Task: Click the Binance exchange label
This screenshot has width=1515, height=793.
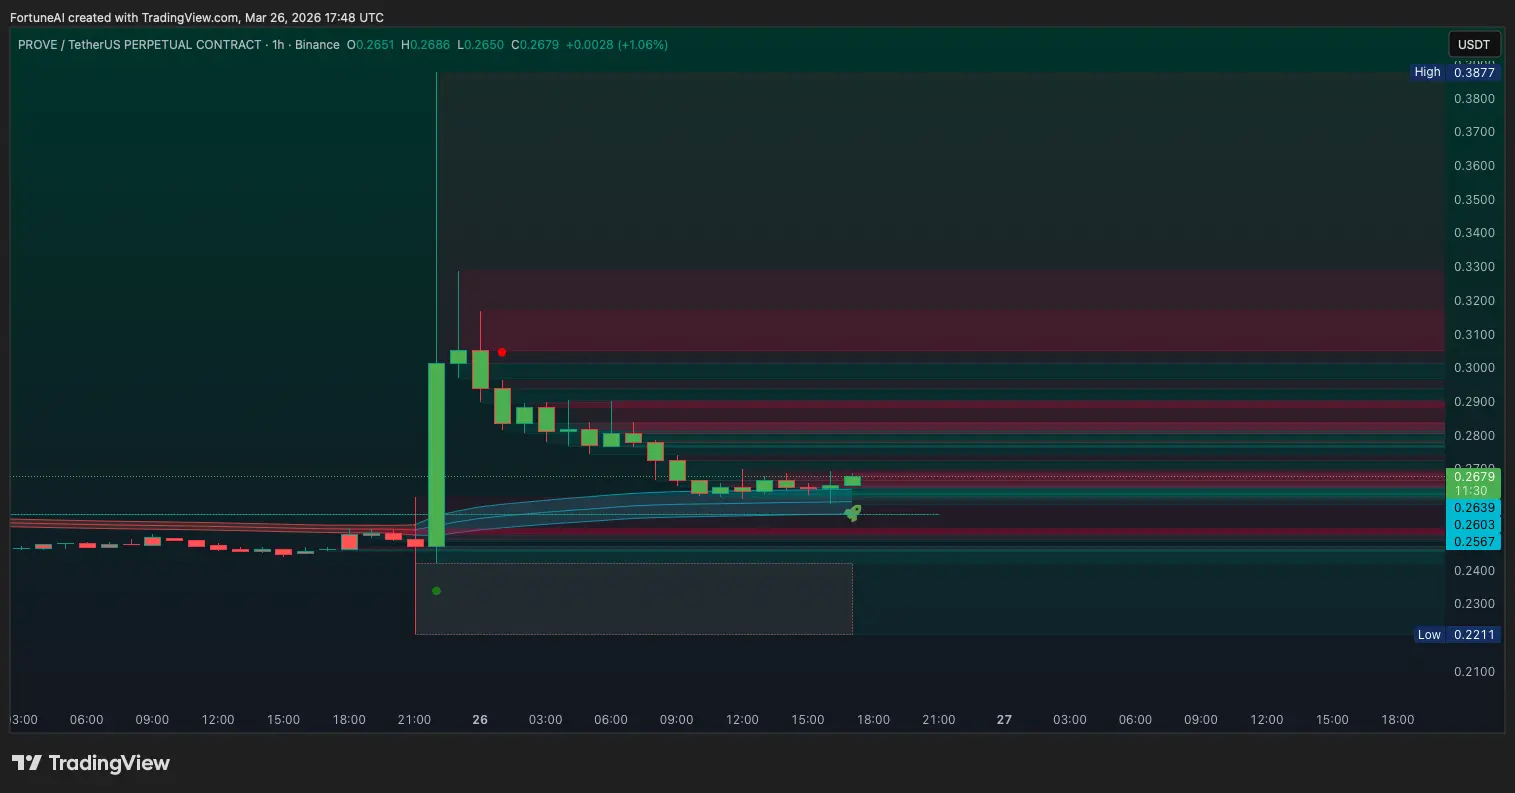Action: (x=317, y=45)
